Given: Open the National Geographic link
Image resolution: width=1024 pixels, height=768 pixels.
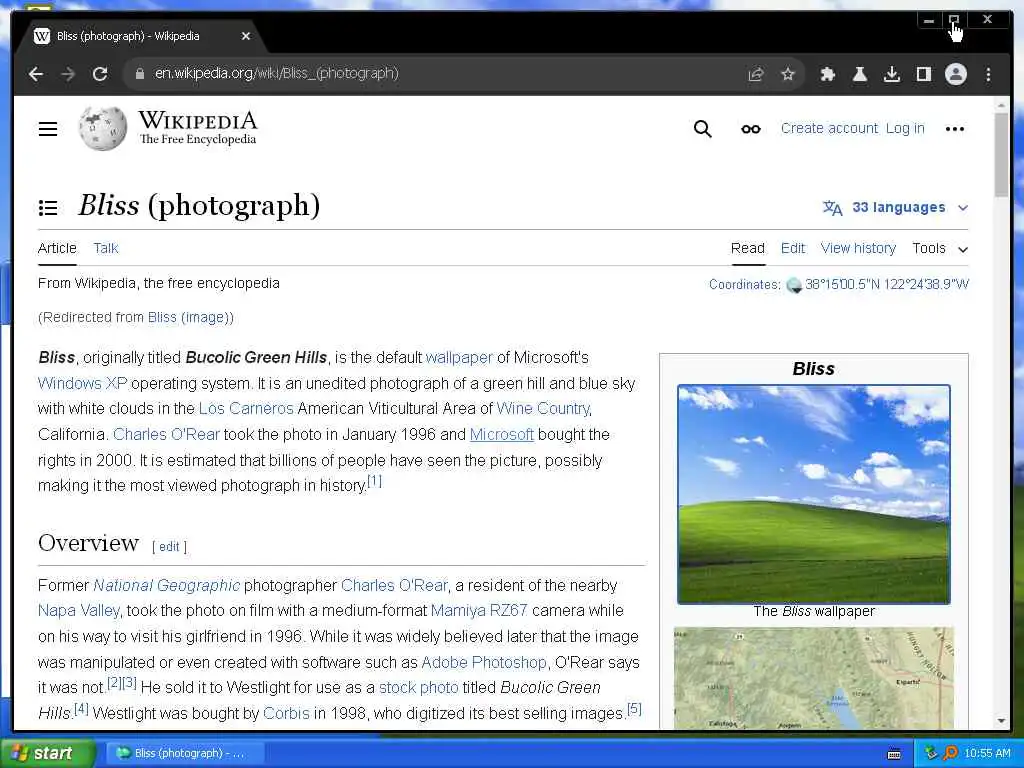Looking at the screenshot, I should click(x=167, y=585).
